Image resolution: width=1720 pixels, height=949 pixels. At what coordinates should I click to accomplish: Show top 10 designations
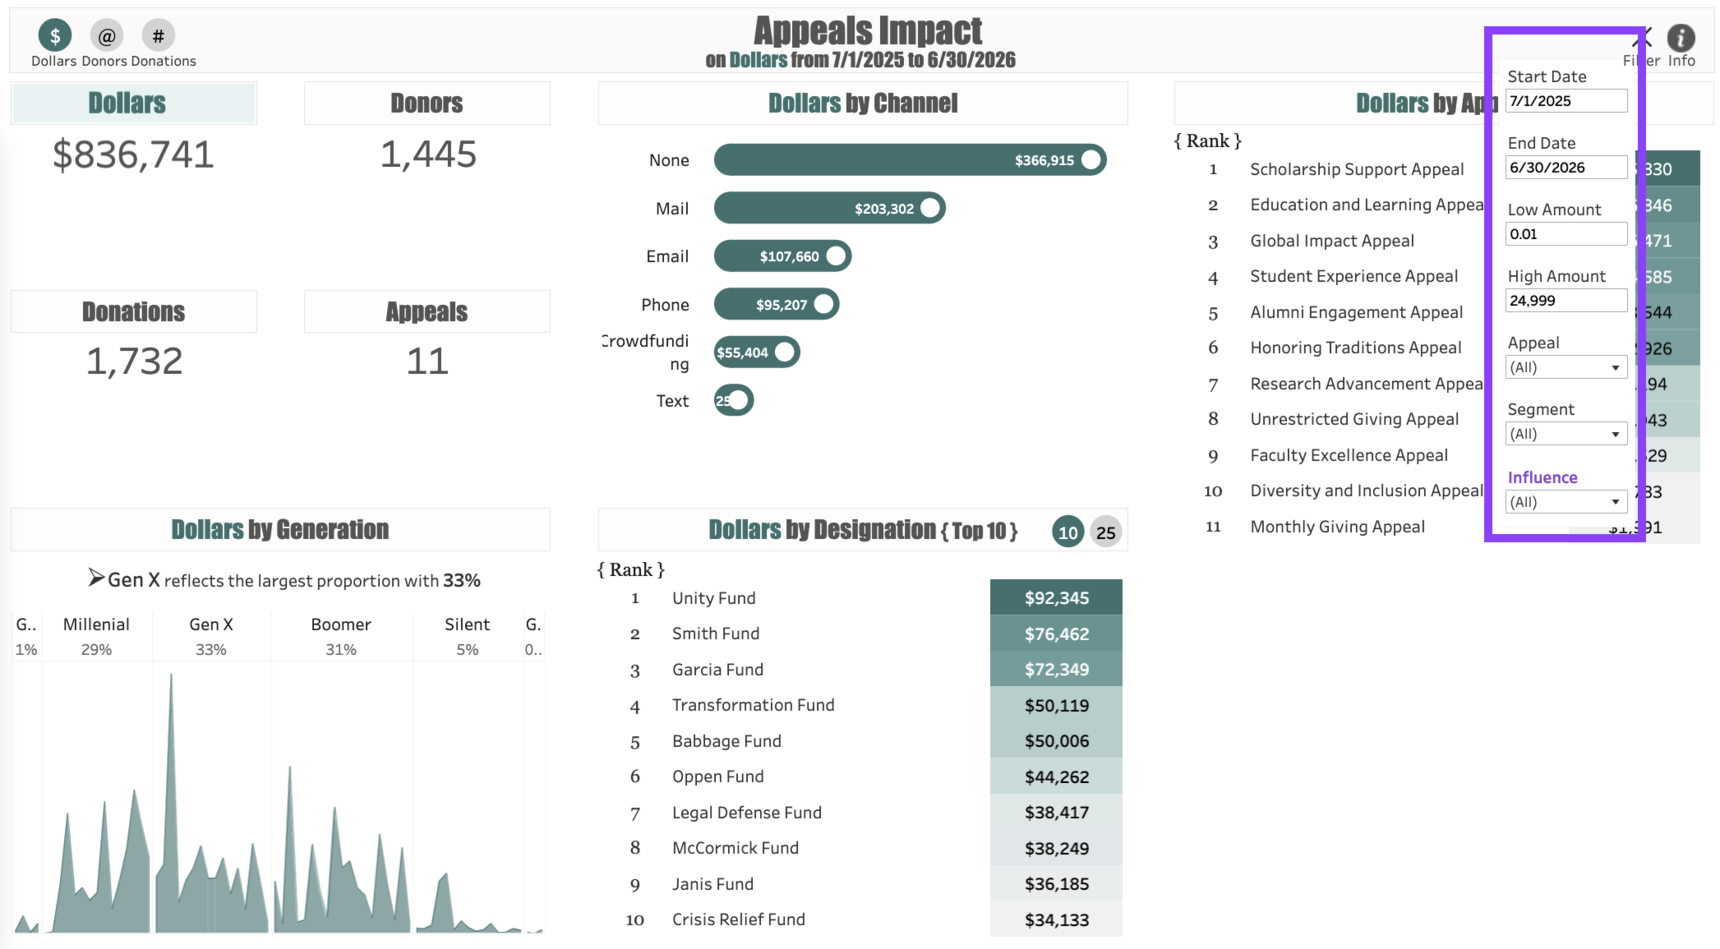click(1067, 532)
